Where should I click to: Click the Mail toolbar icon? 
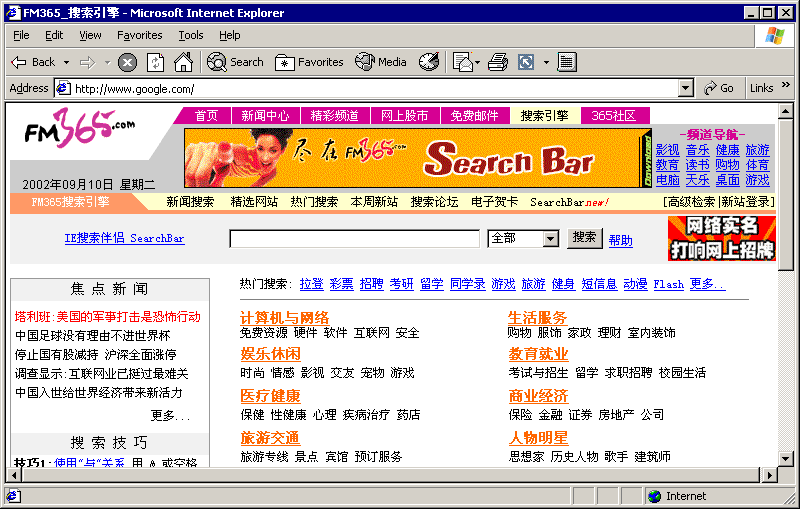(463, 62)
